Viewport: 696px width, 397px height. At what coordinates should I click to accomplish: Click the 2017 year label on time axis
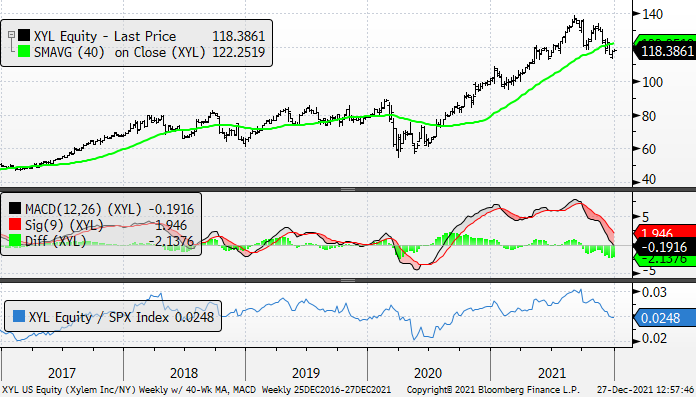(62, 373)
